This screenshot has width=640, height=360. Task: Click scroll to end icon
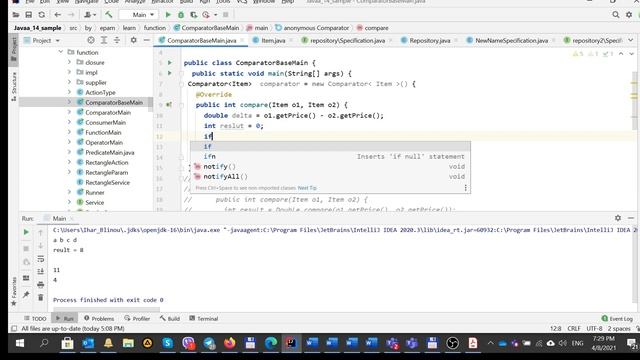40,271
